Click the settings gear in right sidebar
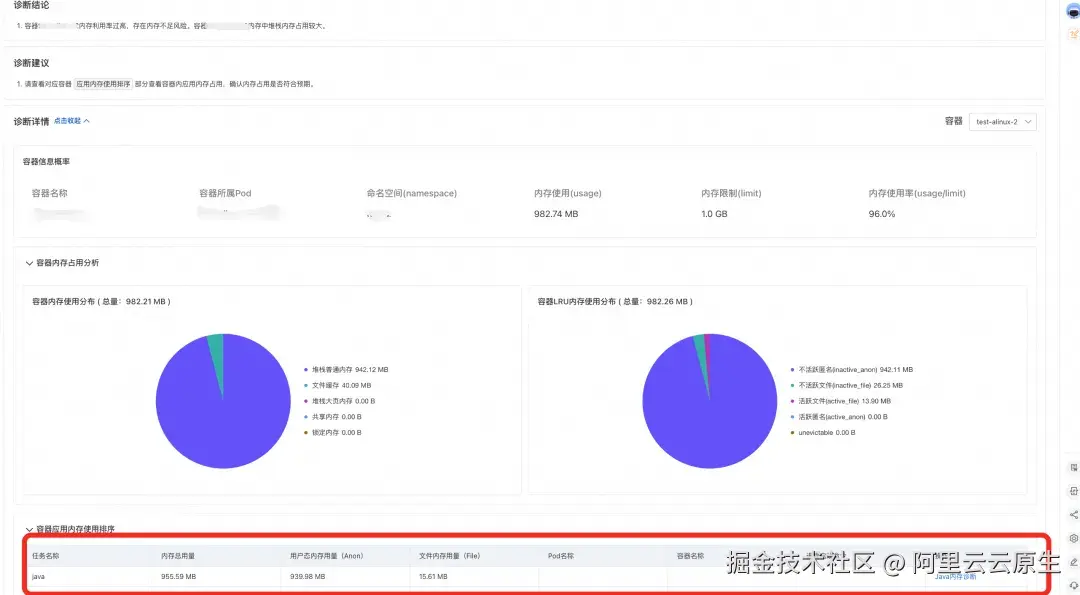The width and height of the screenshot is (1080, 595). coord(1074,540)
